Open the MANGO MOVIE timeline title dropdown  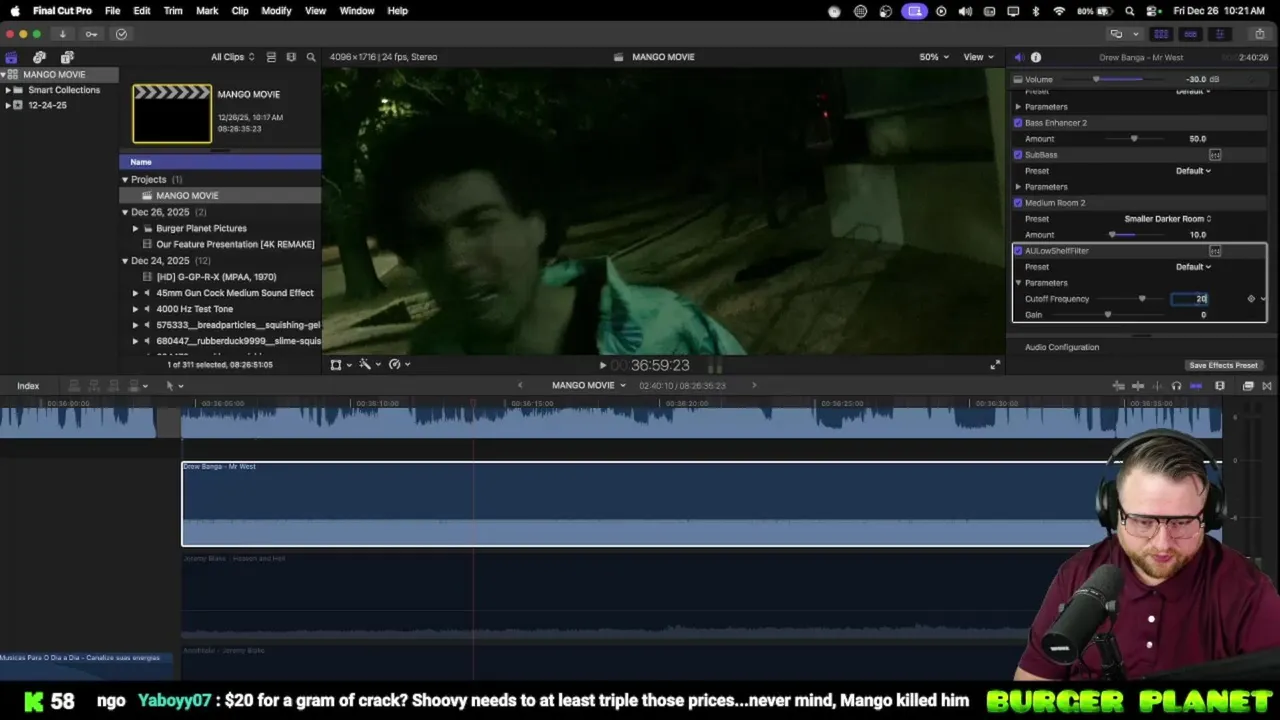coord(588,385)
